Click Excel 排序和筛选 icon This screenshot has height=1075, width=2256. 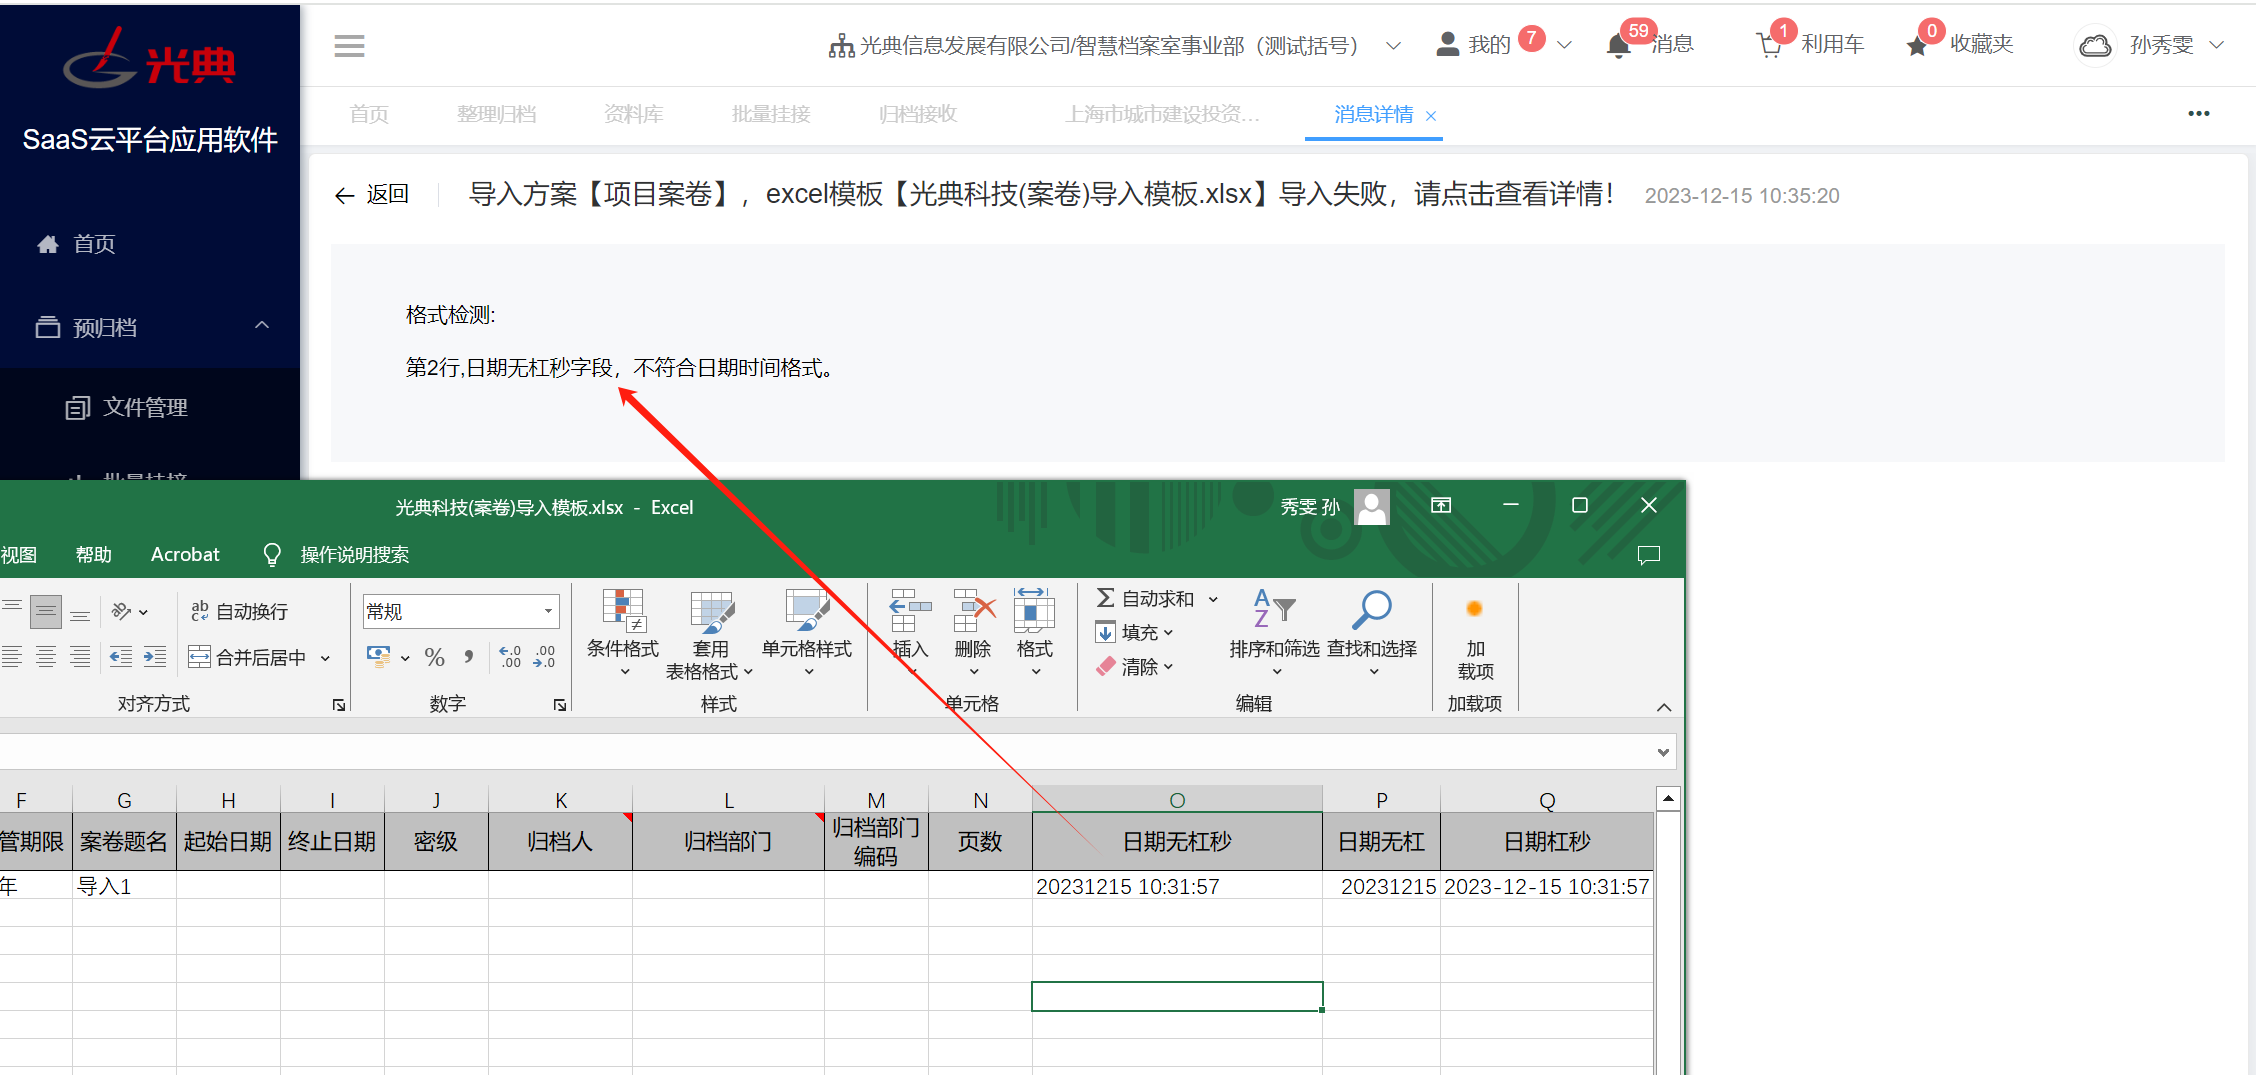pos(1274,609)
